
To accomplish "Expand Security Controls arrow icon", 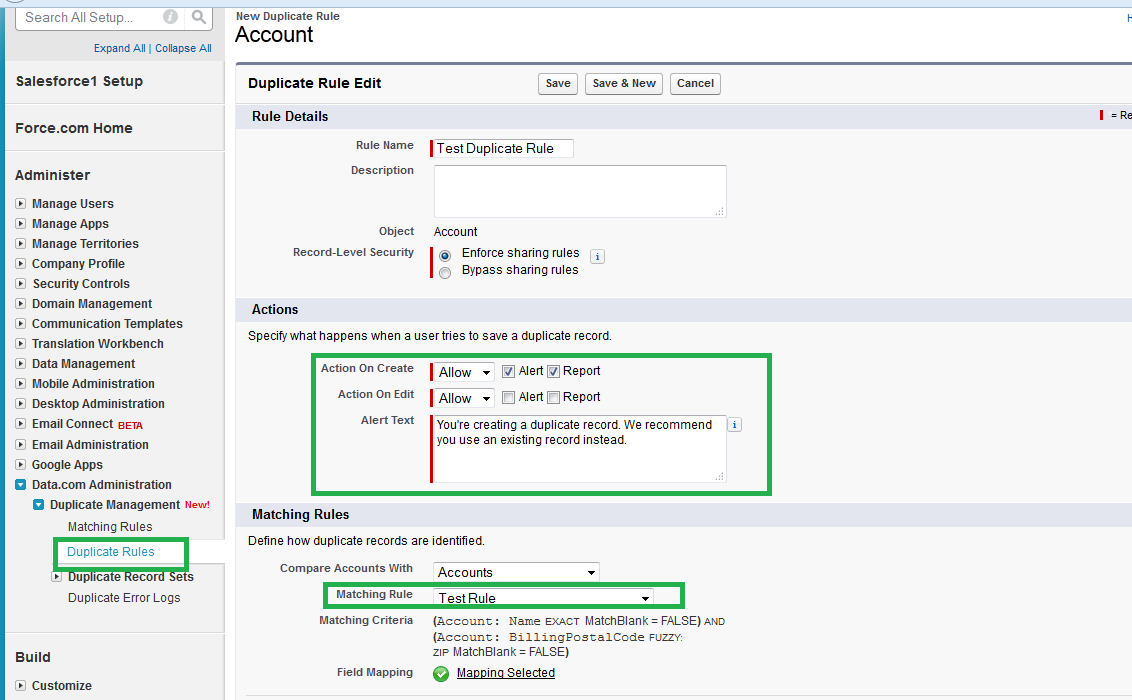I will click(x=21, y=284).
